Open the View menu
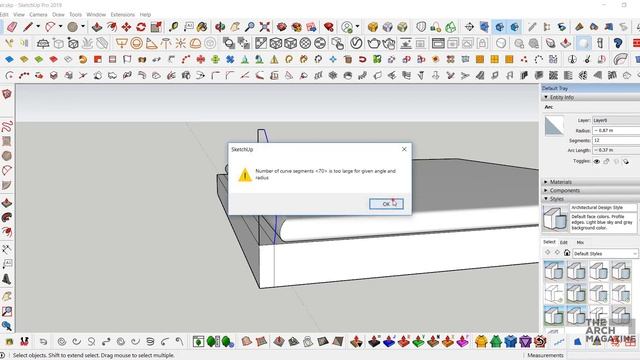This screenshot has height=360, width=640. tap(19, 14)
